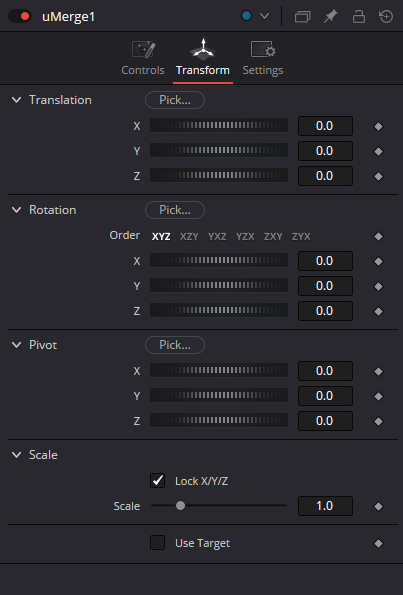Click the Rotation Pick button
This screenshot has height=595, width=403.
(175, 210)
